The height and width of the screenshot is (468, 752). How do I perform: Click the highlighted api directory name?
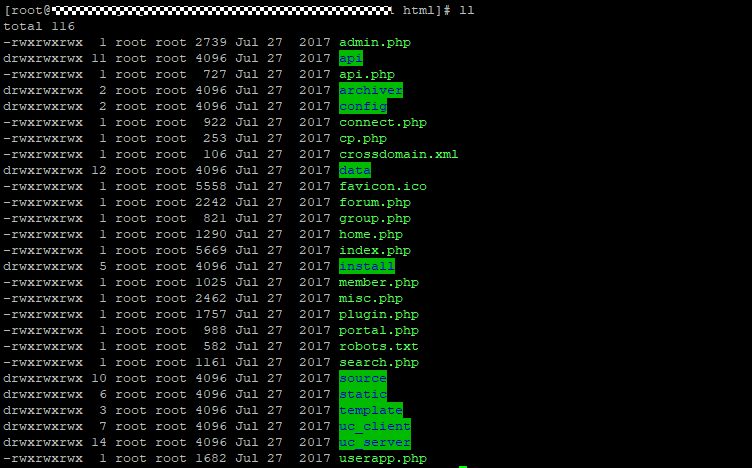click(351, 58)
